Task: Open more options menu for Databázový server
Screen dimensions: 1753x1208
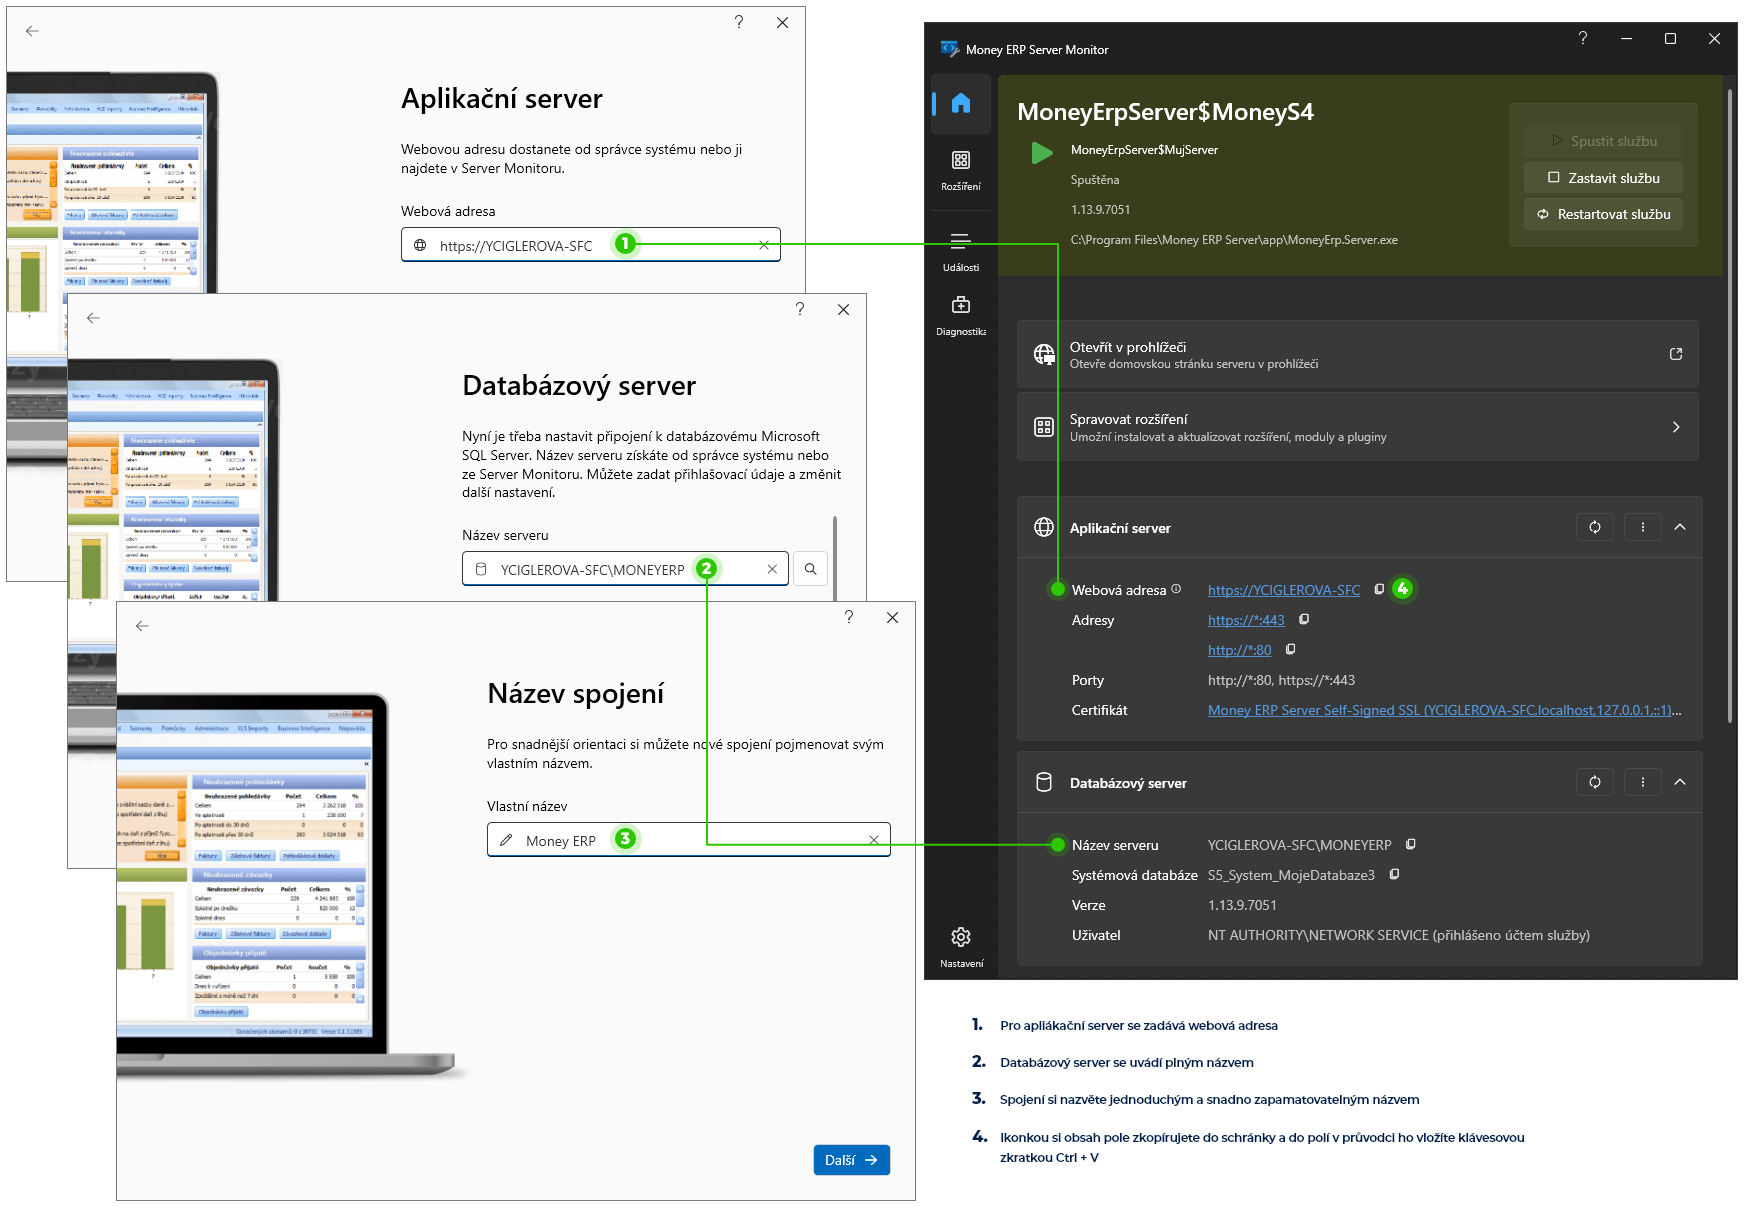Action: click(1642, 782)
